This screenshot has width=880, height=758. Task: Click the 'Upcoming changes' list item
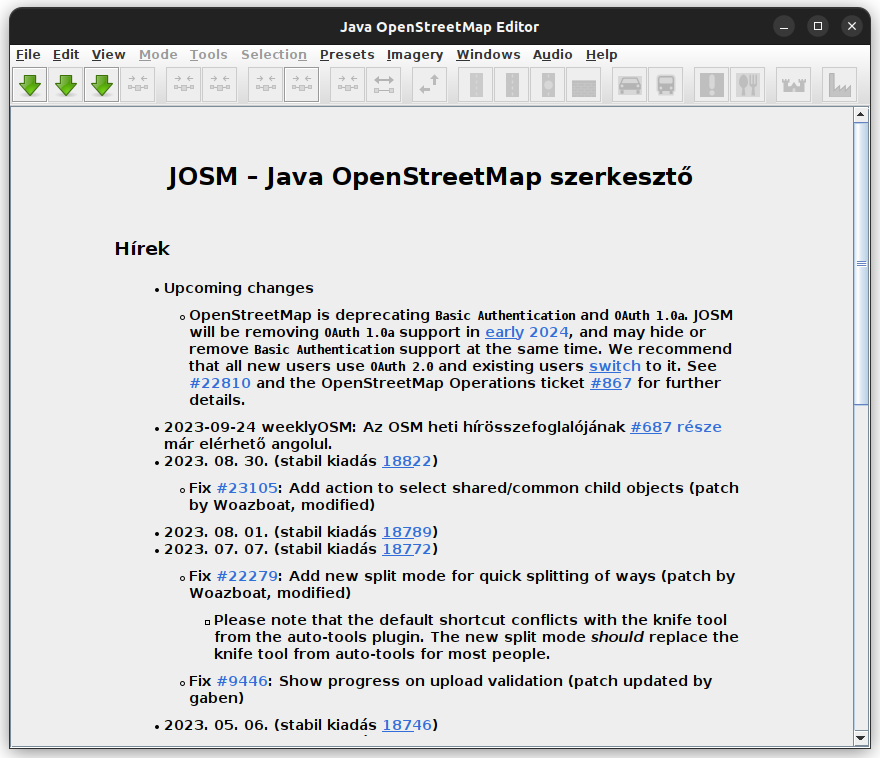(x=239, y=288)
